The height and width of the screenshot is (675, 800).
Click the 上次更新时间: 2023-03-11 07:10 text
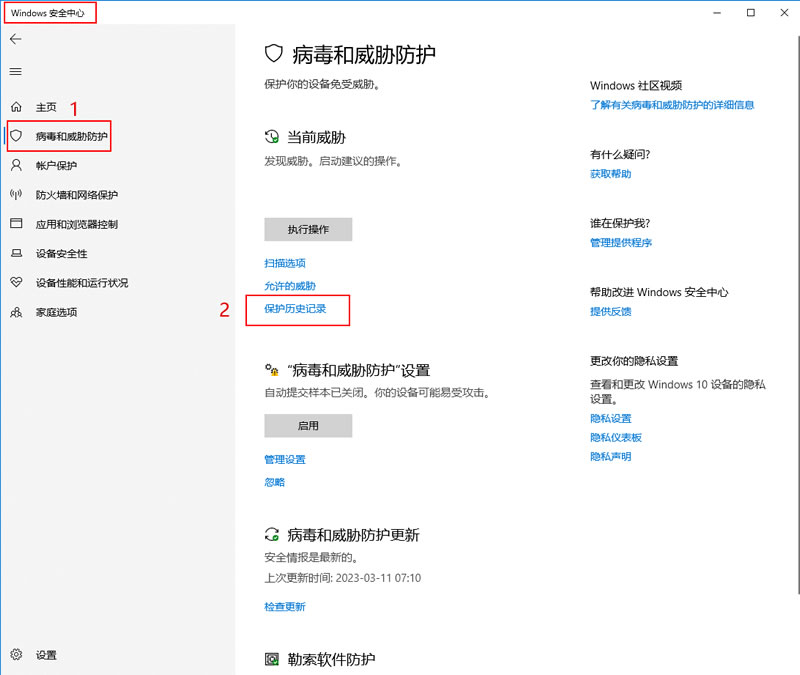343,578
